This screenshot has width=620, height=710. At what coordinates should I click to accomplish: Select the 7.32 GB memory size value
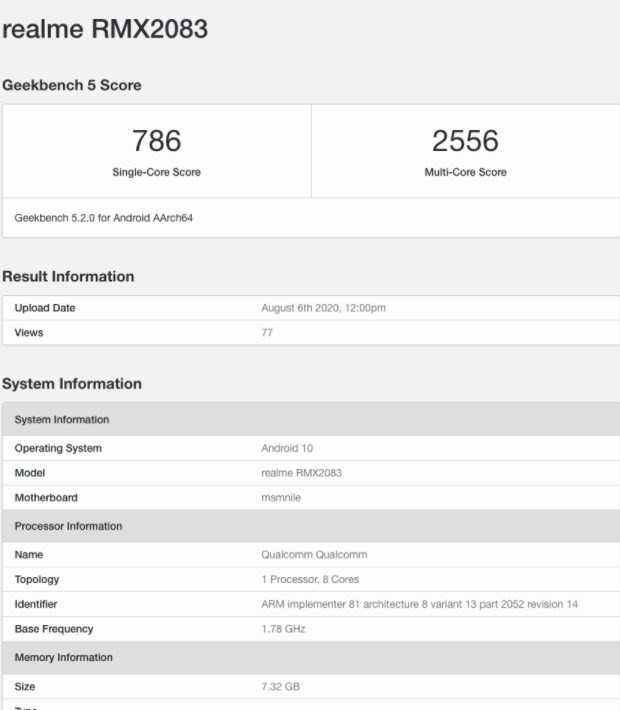(x=281, y=686)
